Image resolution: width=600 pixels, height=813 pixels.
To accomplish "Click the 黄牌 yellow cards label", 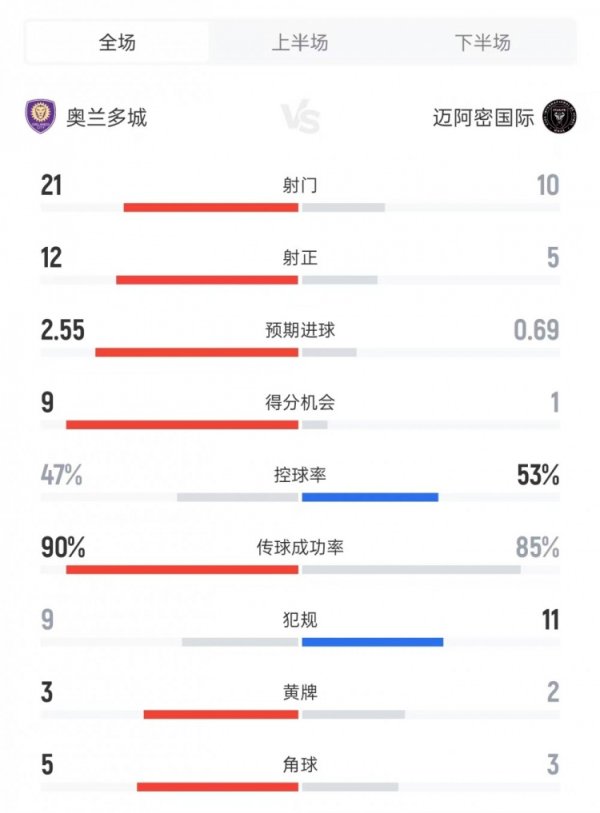I will coord(300,693).
